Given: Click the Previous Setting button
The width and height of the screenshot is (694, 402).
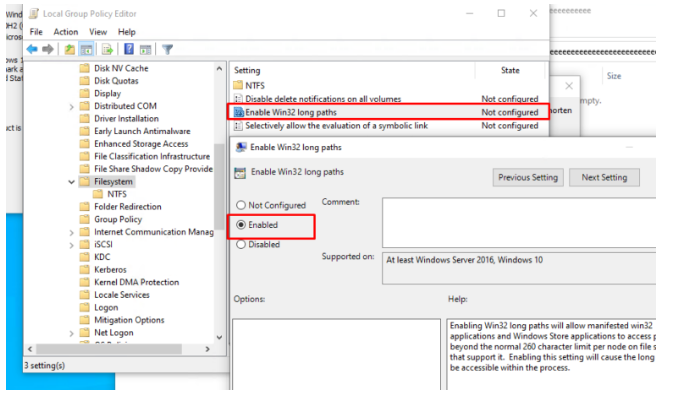Looking at the screenshot, I should (528, 178).
